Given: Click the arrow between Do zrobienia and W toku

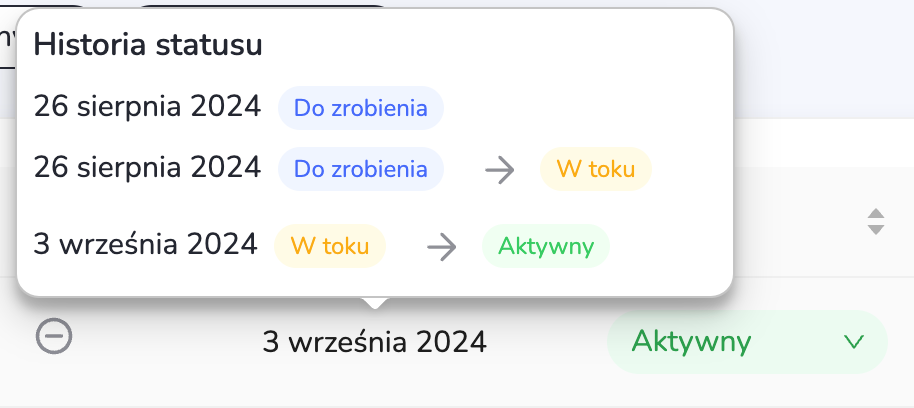Looking at the screenshot, I should pos(499,170).
